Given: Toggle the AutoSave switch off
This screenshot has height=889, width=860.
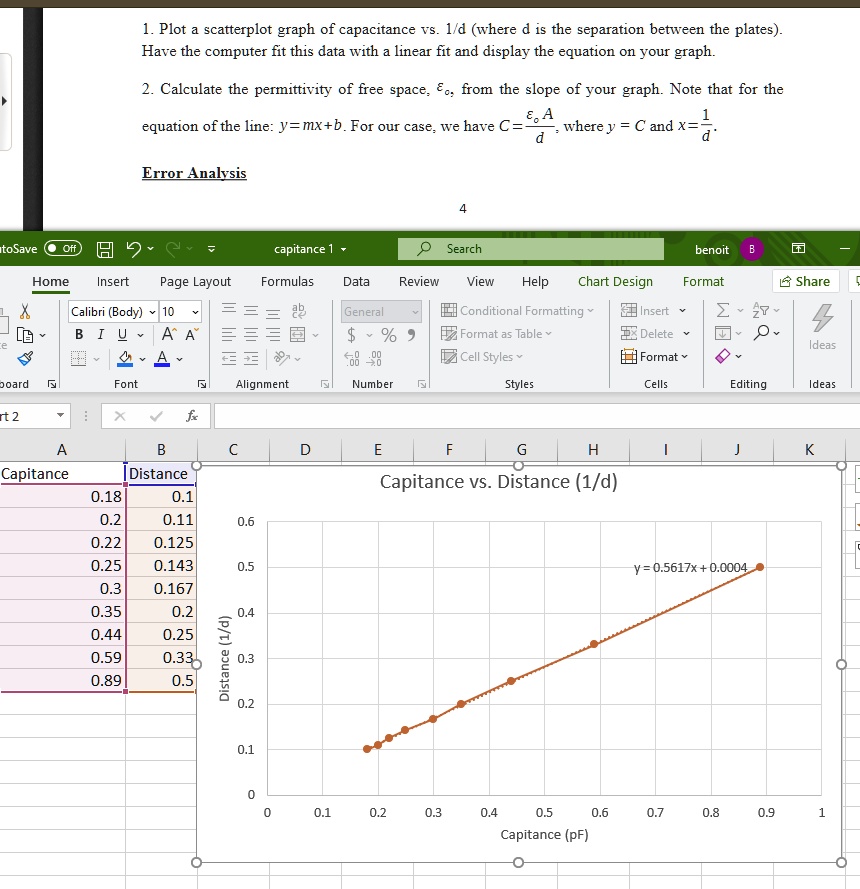Looking at the screenshot, I should 62,249.
